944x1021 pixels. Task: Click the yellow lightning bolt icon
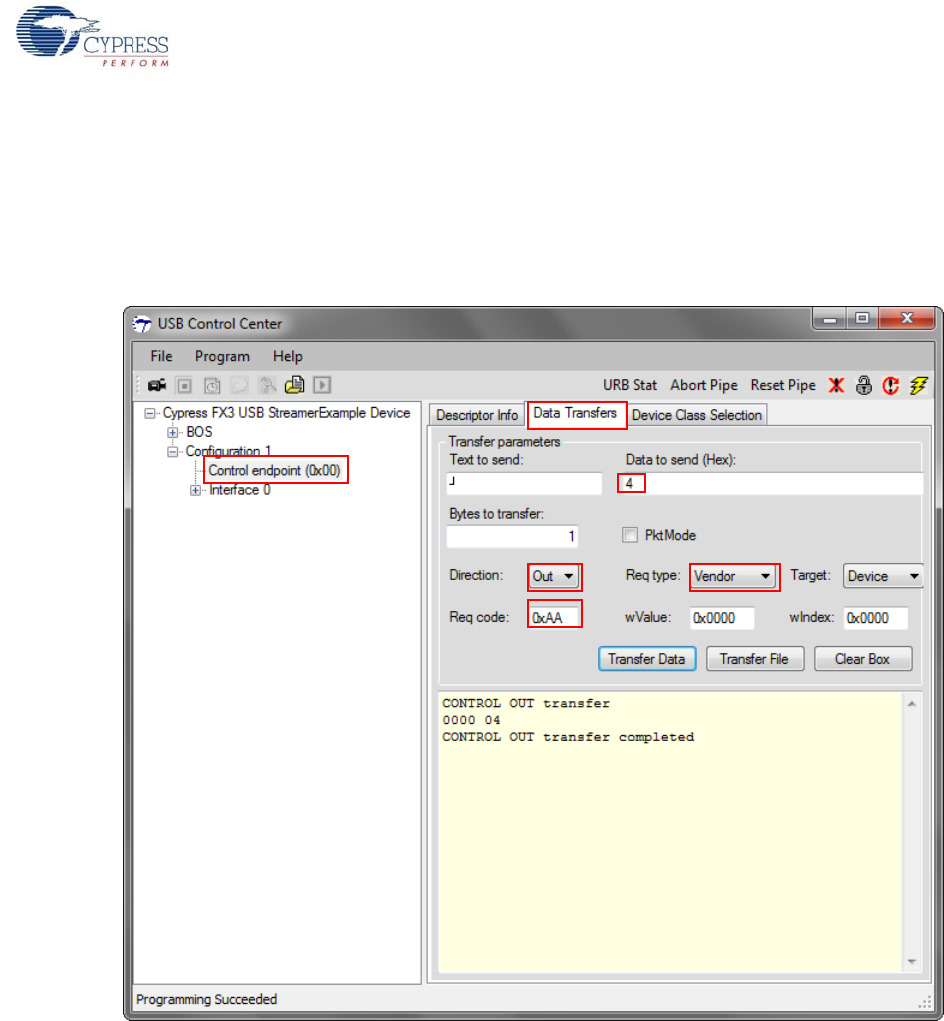pos(919,385)
